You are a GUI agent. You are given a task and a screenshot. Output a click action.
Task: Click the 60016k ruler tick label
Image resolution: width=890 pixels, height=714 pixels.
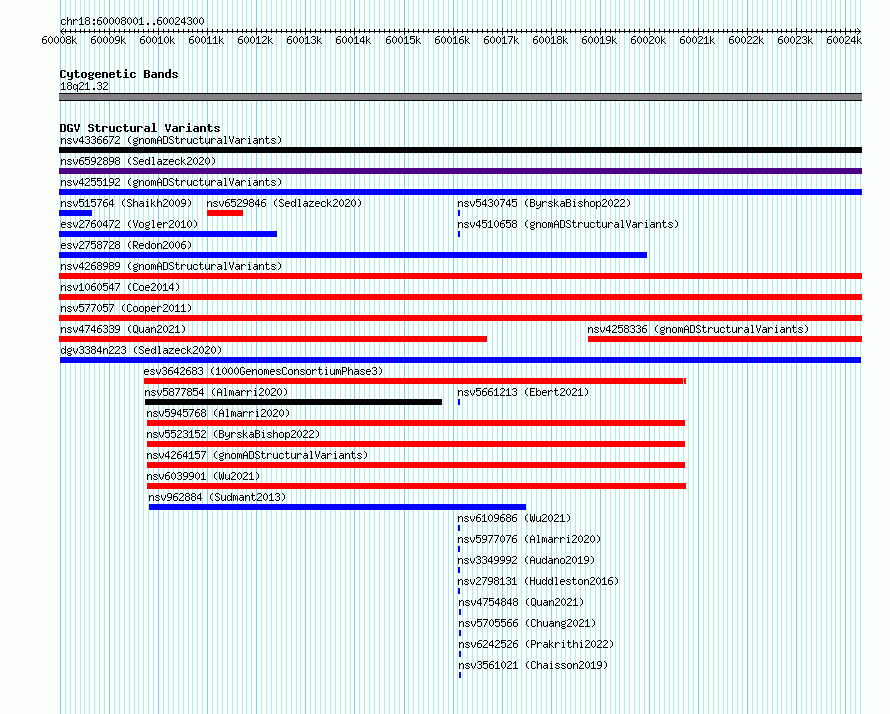452,40
